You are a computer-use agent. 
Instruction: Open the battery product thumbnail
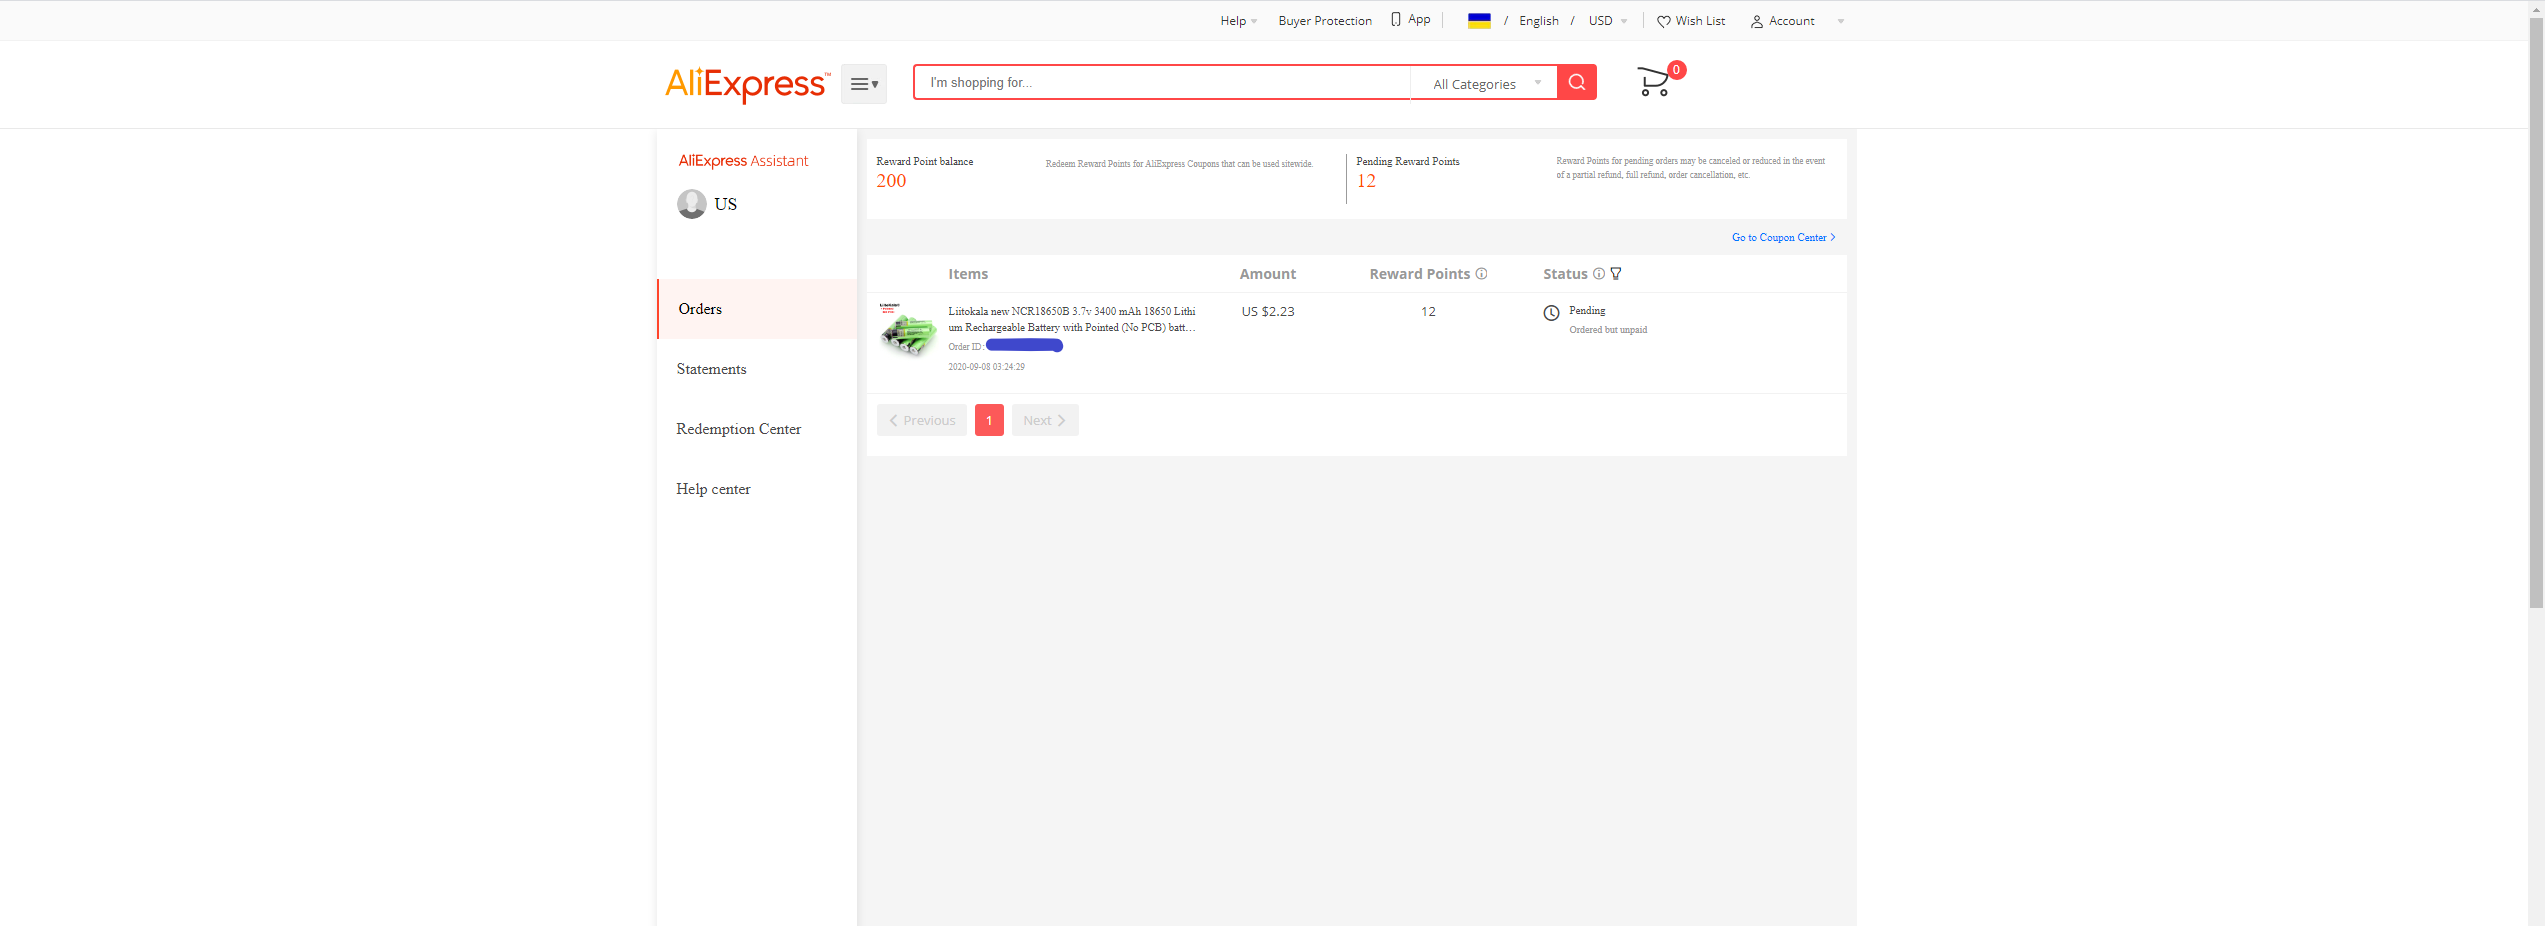point(908,330)
